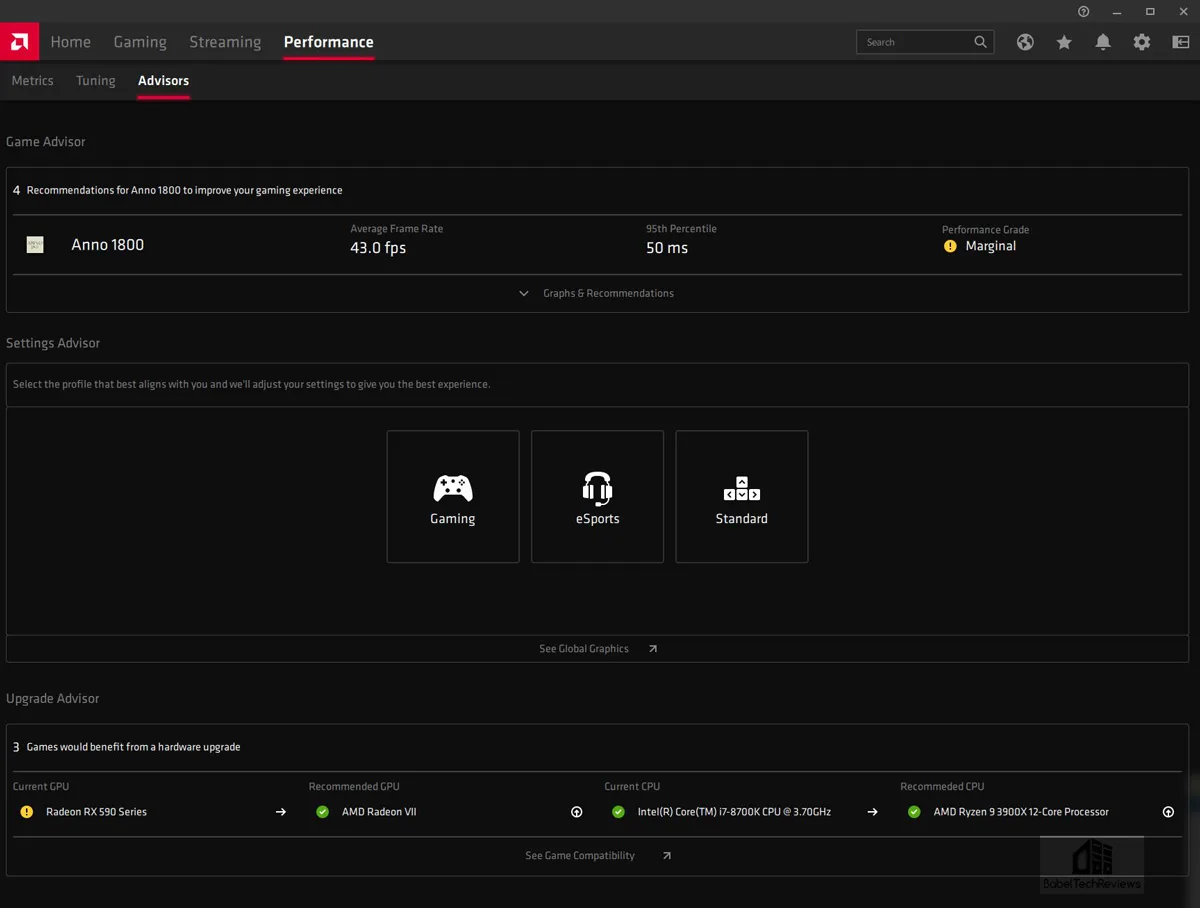The image size is (1200, 908).
Task: Click the Anno 1800 game title
Action: [x=108, y=245]
